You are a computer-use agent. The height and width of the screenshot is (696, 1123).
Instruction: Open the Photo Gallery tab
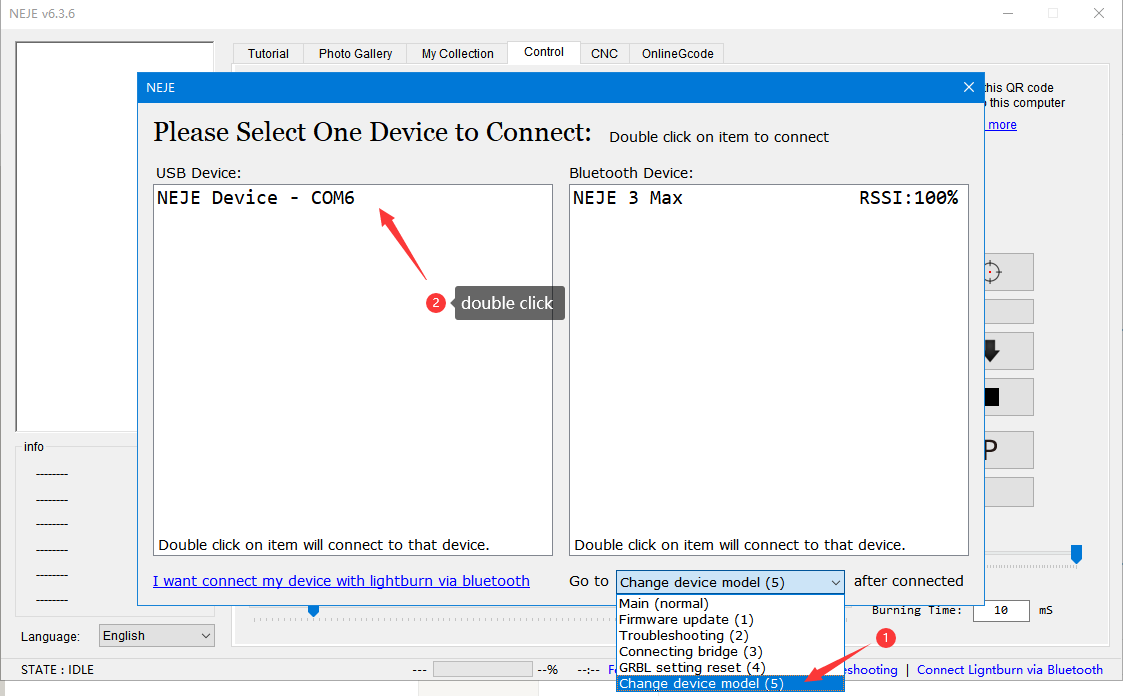(355, 54)
